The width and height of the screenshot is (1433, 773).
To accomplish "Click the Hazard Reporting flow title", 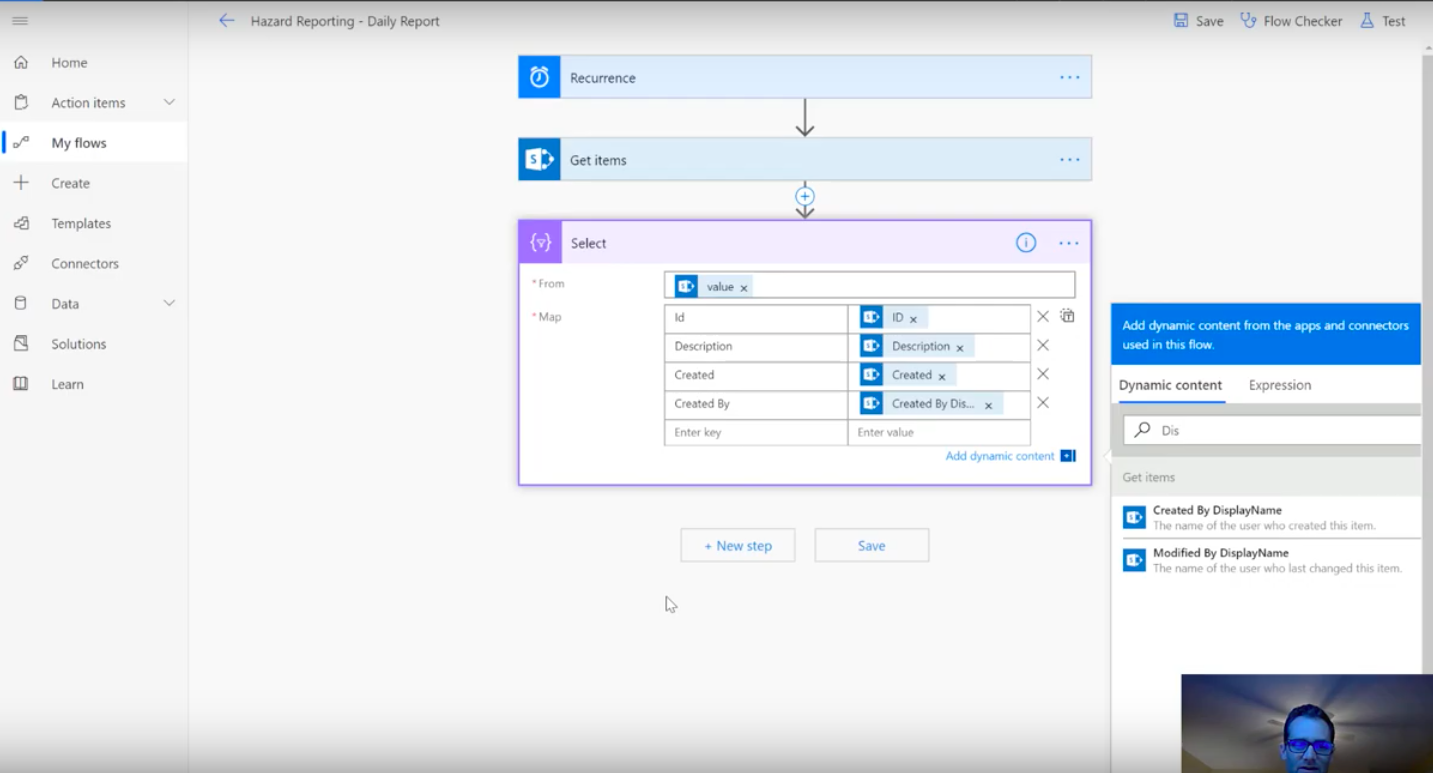I will [345, 21].
